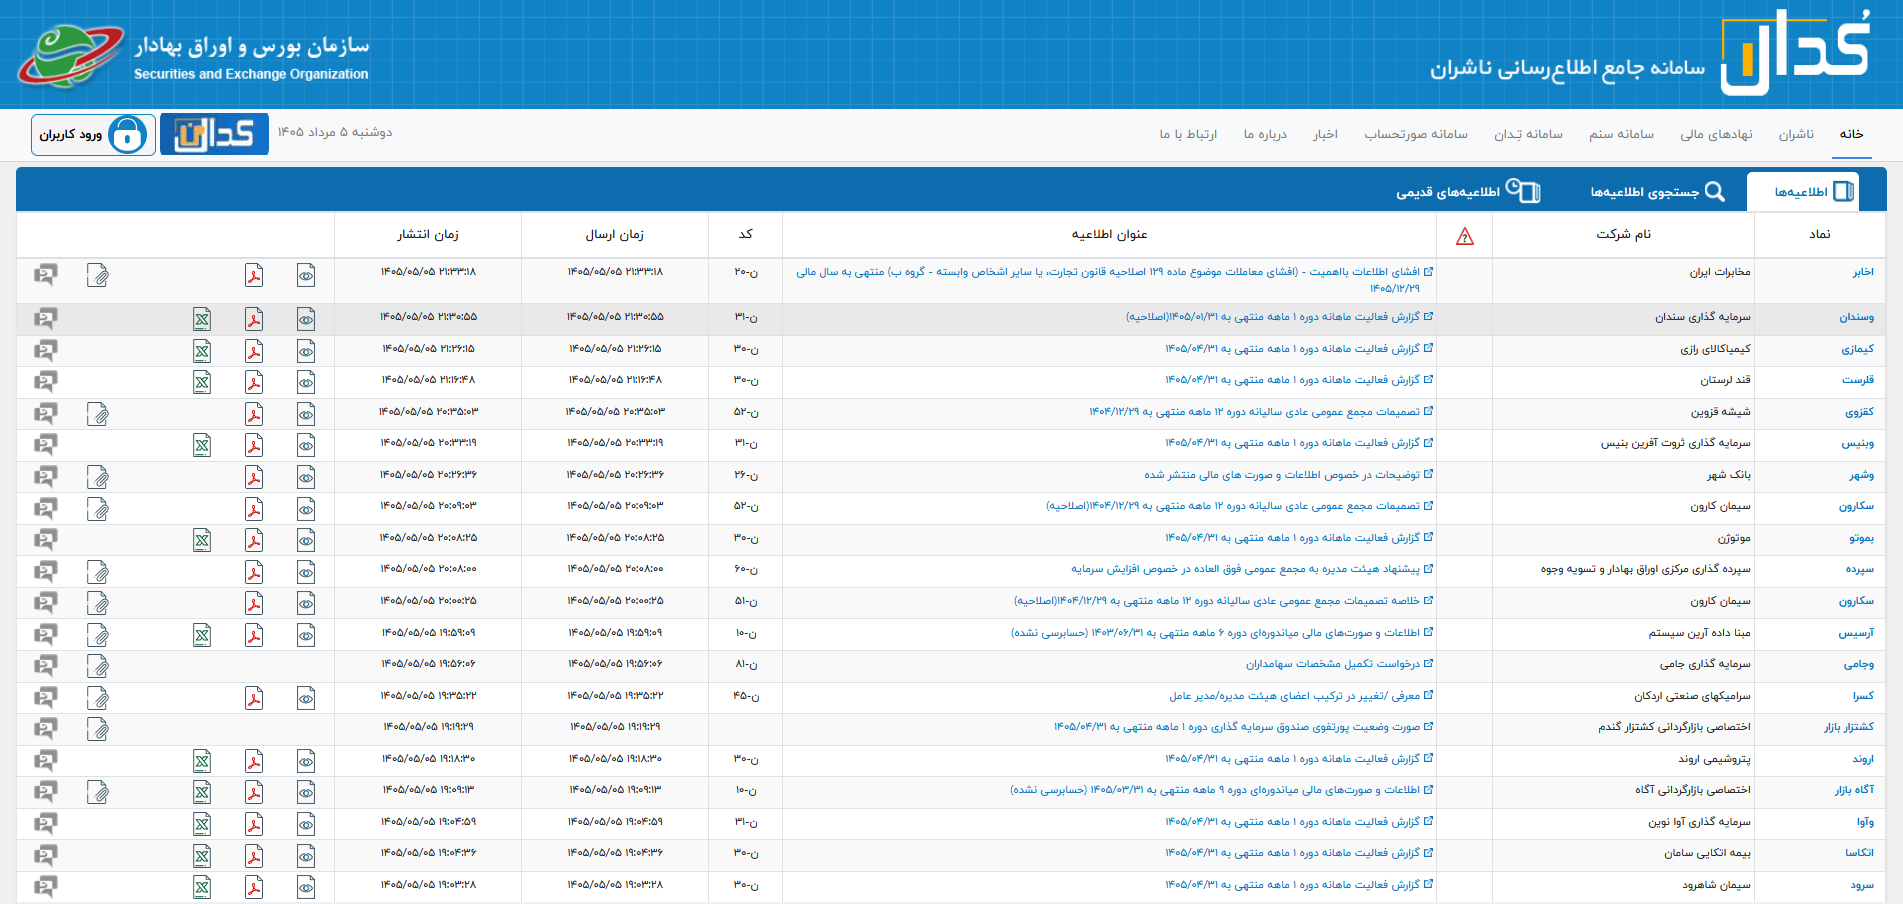Viewport: 1903px width, 904px height.
Task: Open سامانه سنم in the navigation bar
Action: coord(1621,134)
